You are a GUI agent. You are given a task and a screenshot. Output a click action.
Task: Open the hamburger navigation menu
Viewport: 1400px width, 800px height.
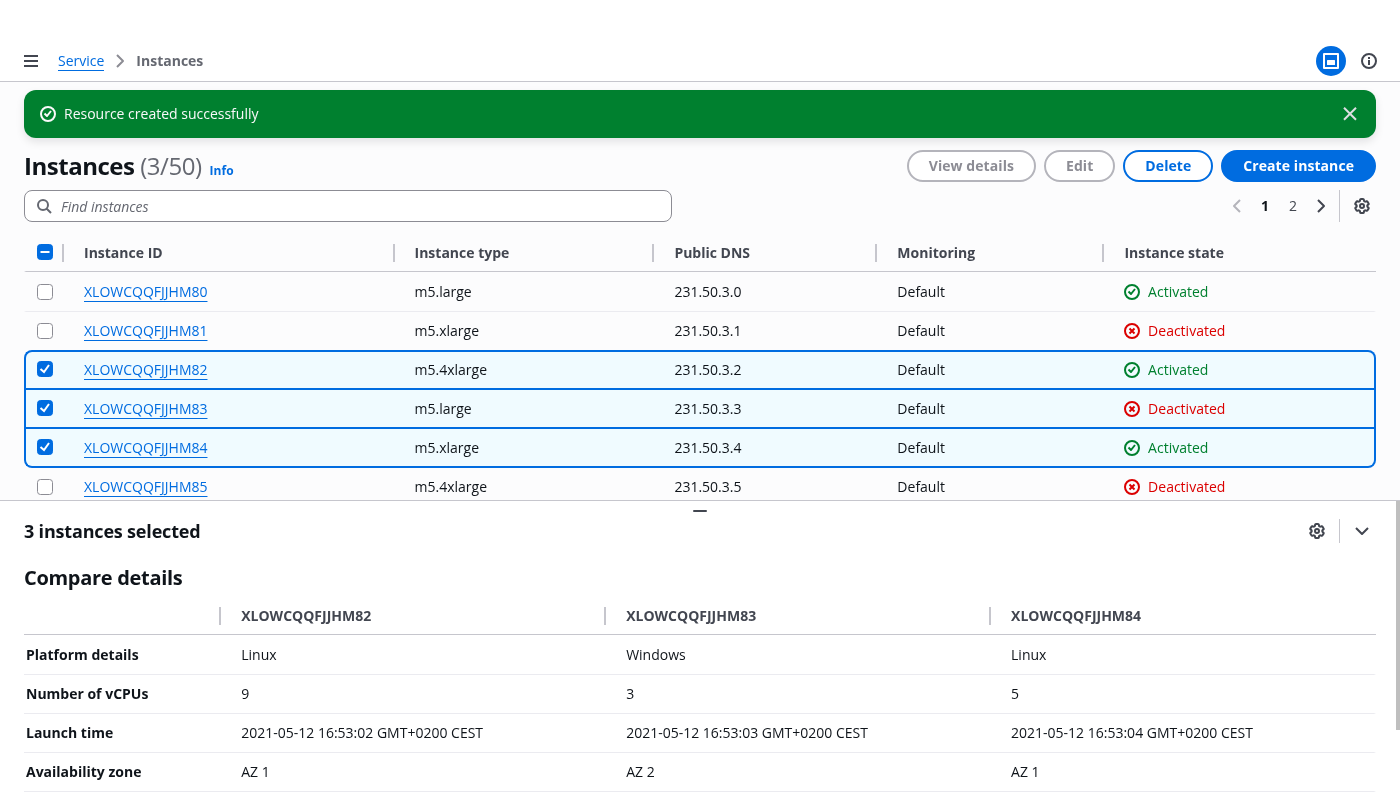point(31,61)
